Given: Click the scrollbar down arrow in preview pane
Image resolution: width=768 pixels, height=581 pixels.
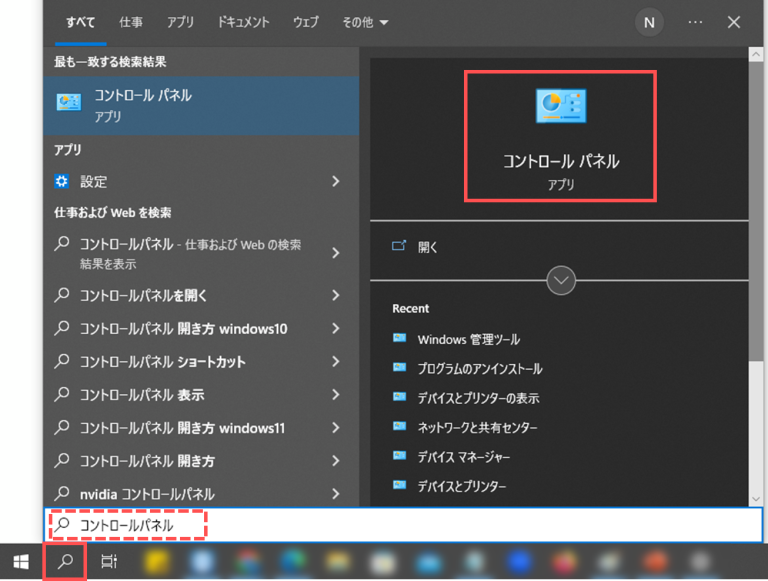Looking at the screenshot, I should pos(756,499).
